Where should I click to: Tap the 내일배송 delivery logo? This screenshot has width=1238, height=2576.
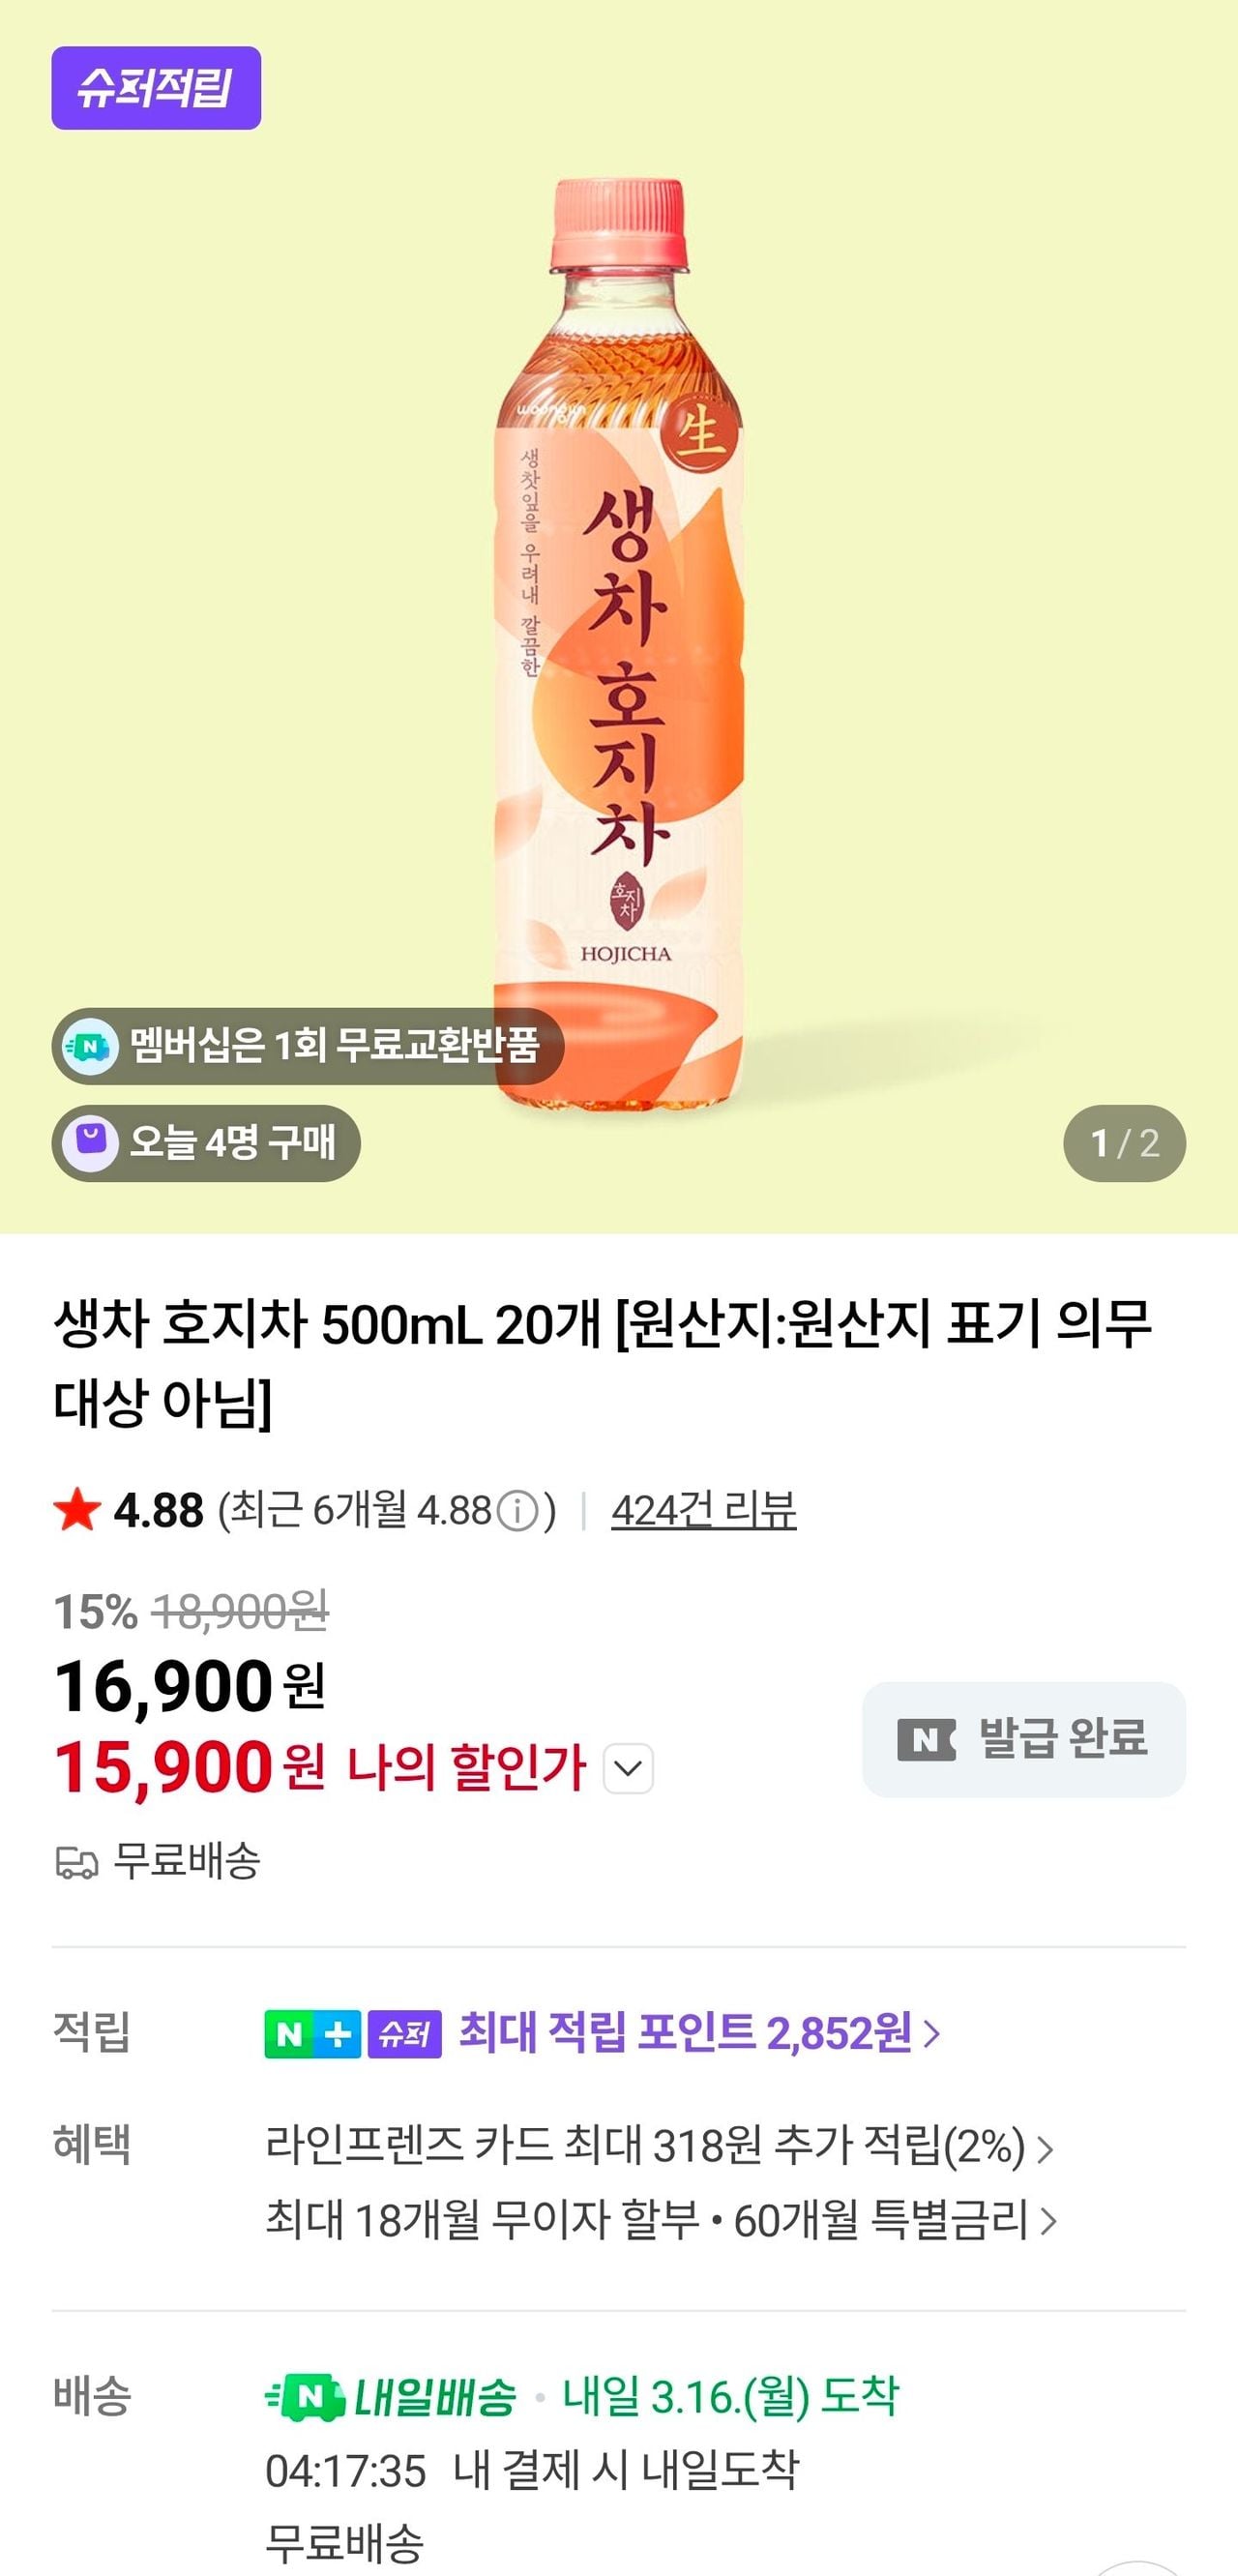[x=392, y=2397]
